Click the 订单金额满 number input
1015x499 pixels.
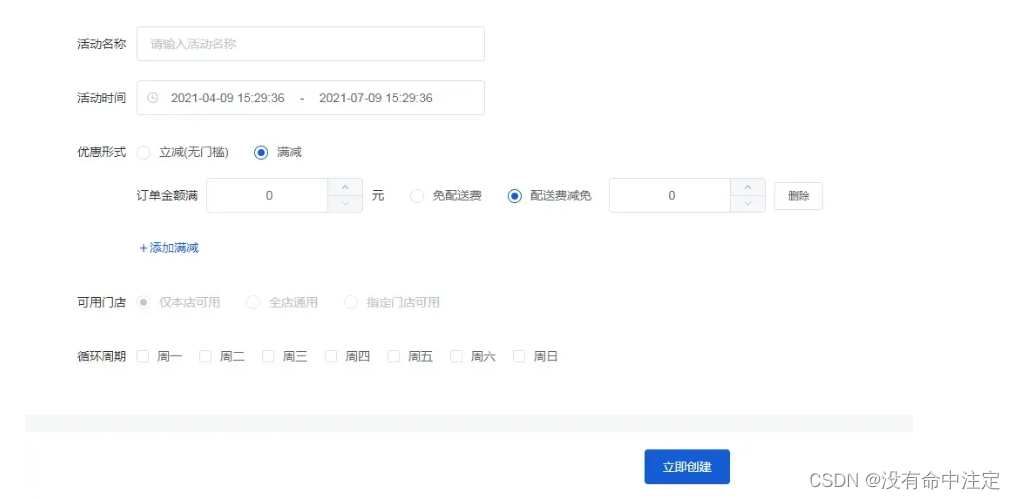pos(267,195)
